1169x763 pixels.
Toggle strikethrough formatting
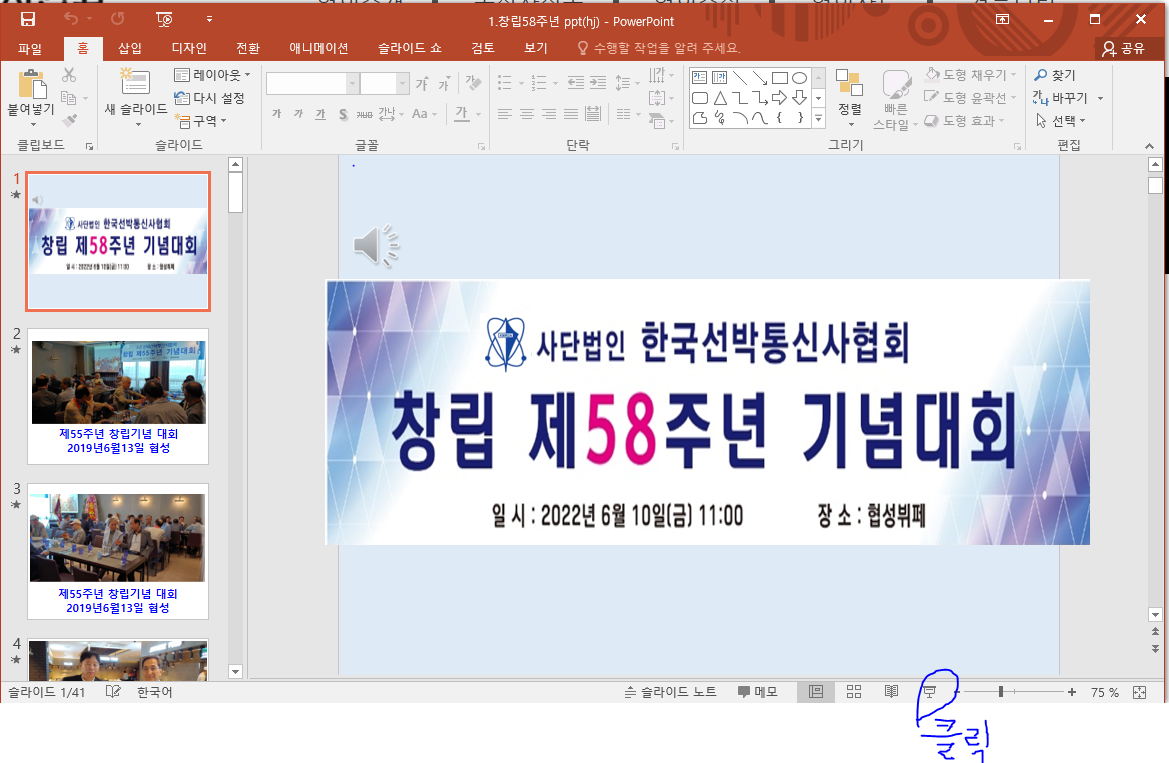[x=365, y=113]
